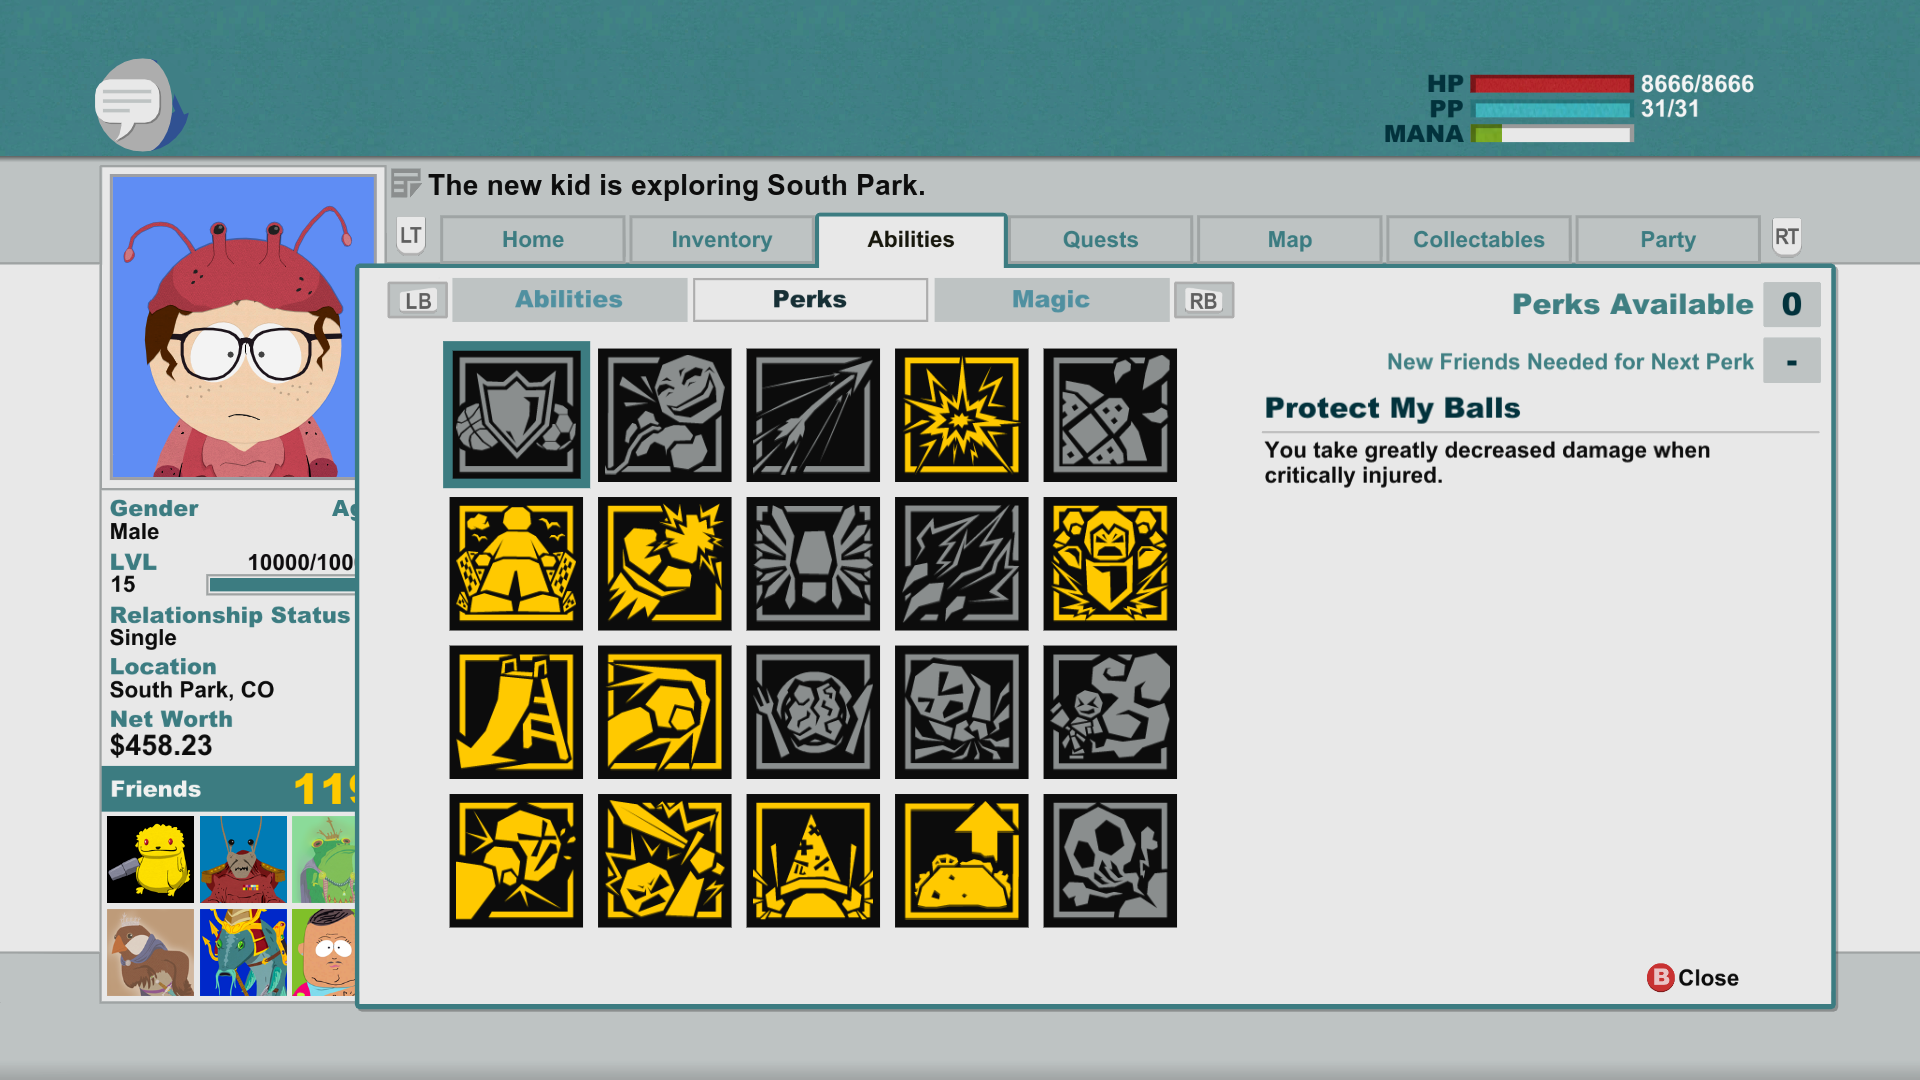This screenshot has width=1920, height=1080.
Task: Click the level experience progress bar
Action: coord(281,585)
